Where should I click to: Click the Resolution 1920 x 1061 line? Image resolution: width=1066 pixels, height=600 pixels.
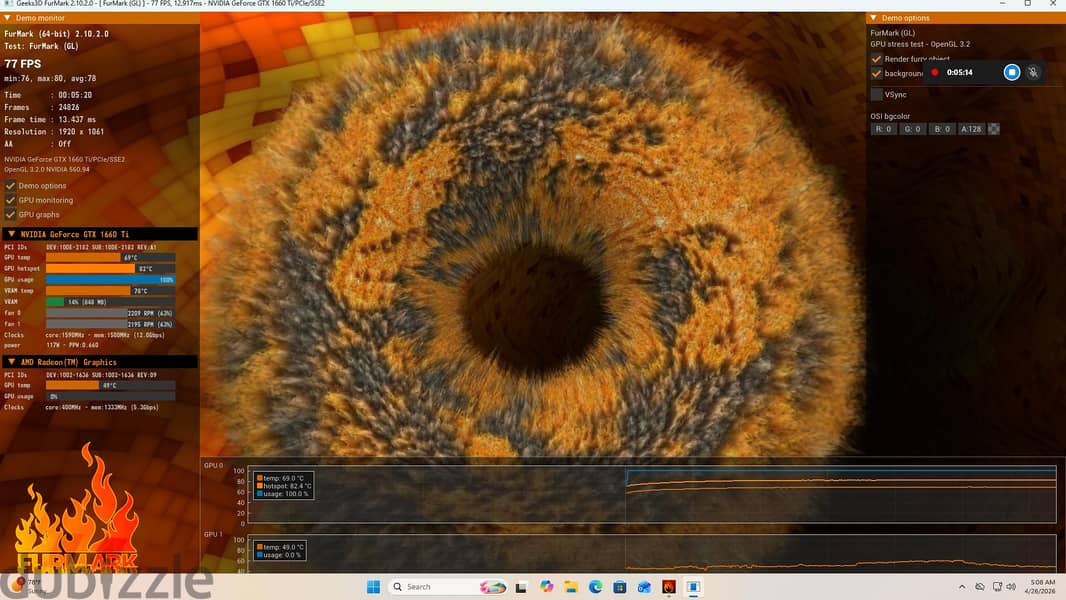(x=54, y=132)
